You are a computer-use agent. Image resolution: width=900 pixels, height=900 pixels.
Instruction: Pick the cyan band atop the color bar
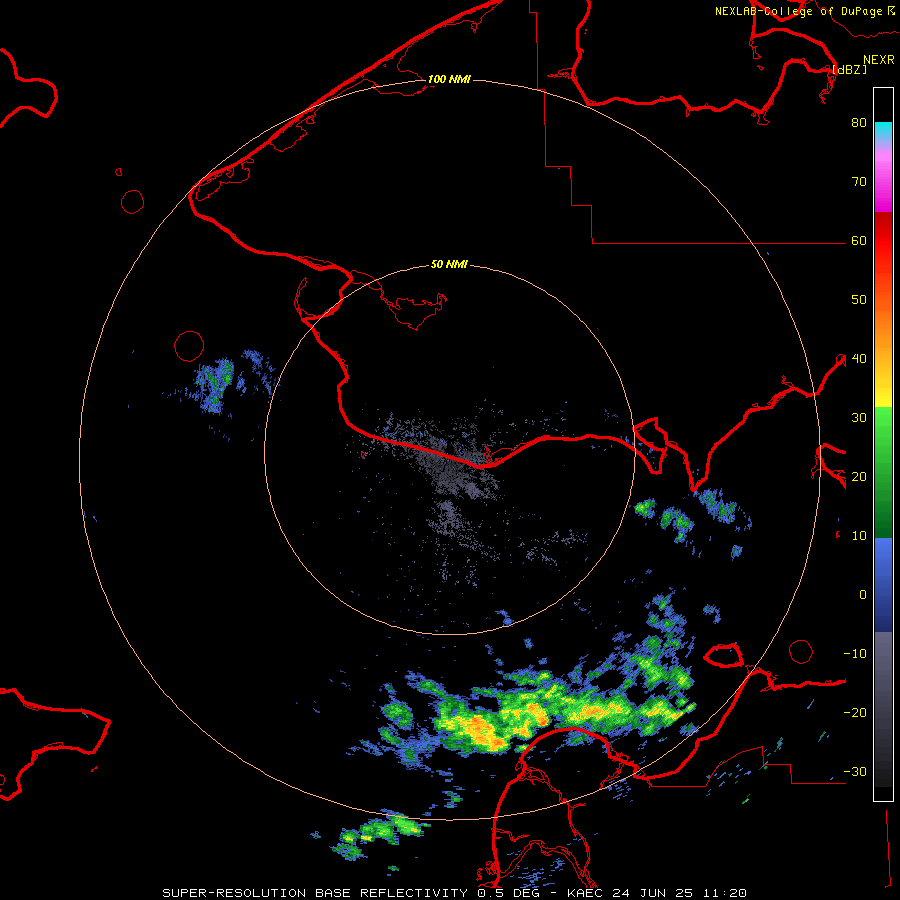(x=883, y=129)
